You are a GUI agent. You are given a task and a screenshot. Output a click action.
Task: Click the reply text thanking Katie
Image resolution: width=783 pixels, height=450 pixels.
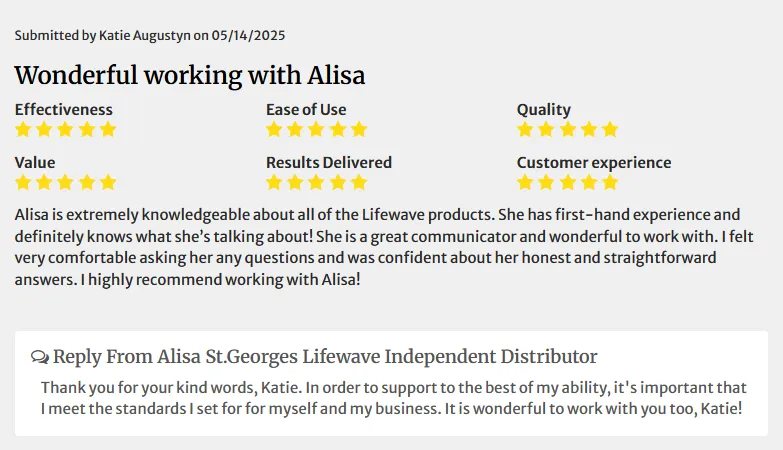(393, 398)
